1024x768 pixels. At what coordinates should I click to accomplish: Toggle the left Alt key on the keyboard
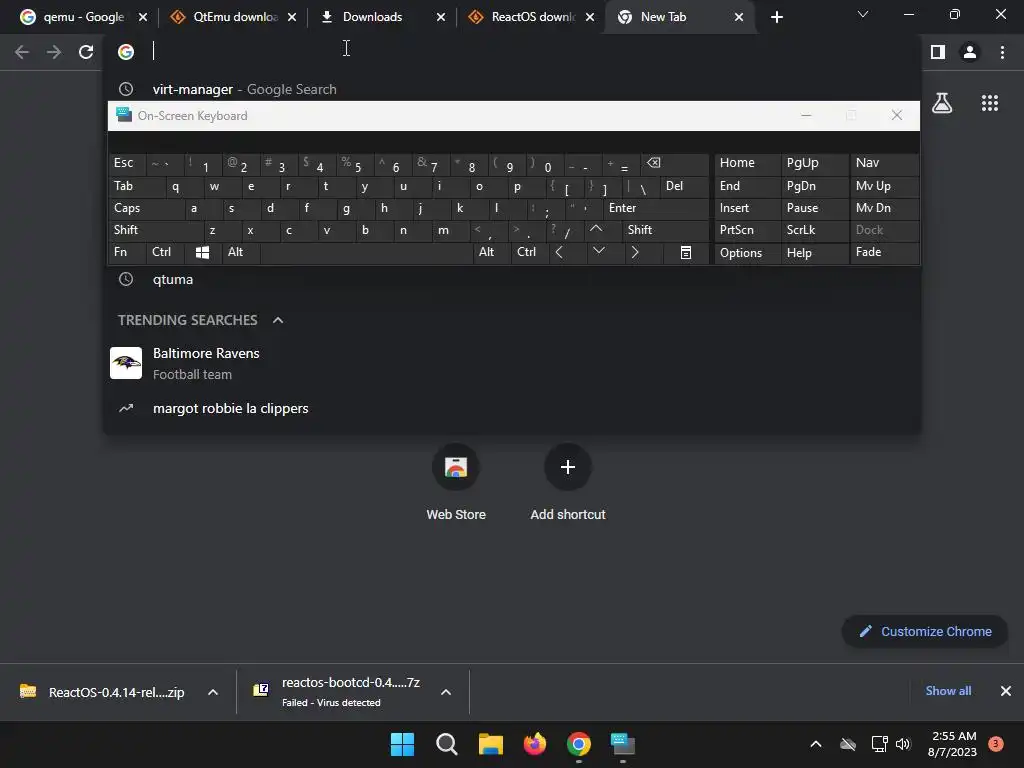pyautogui.click(x=242, y=252)
